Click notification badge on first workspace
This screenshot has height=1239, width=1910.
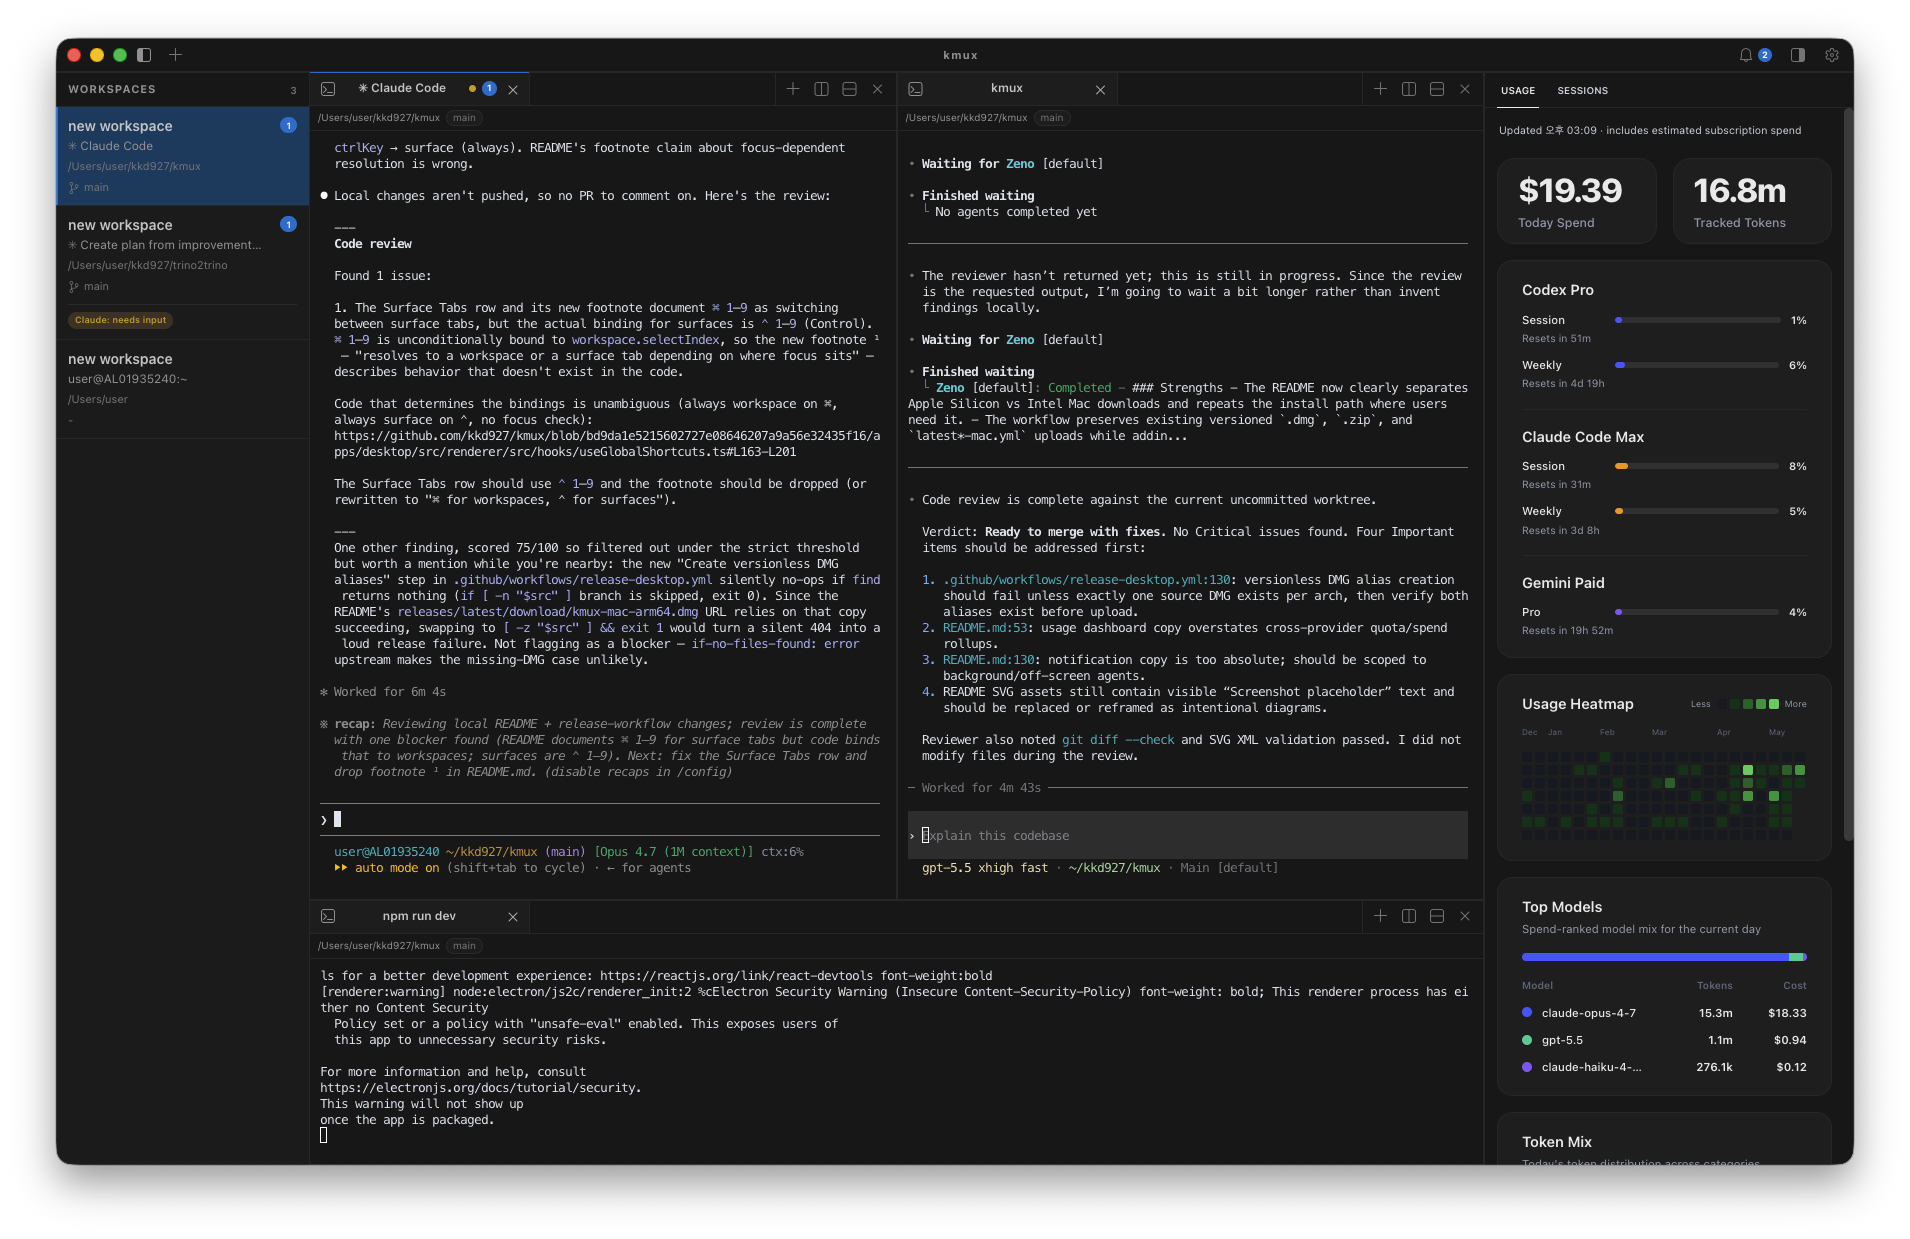point(288,125)
